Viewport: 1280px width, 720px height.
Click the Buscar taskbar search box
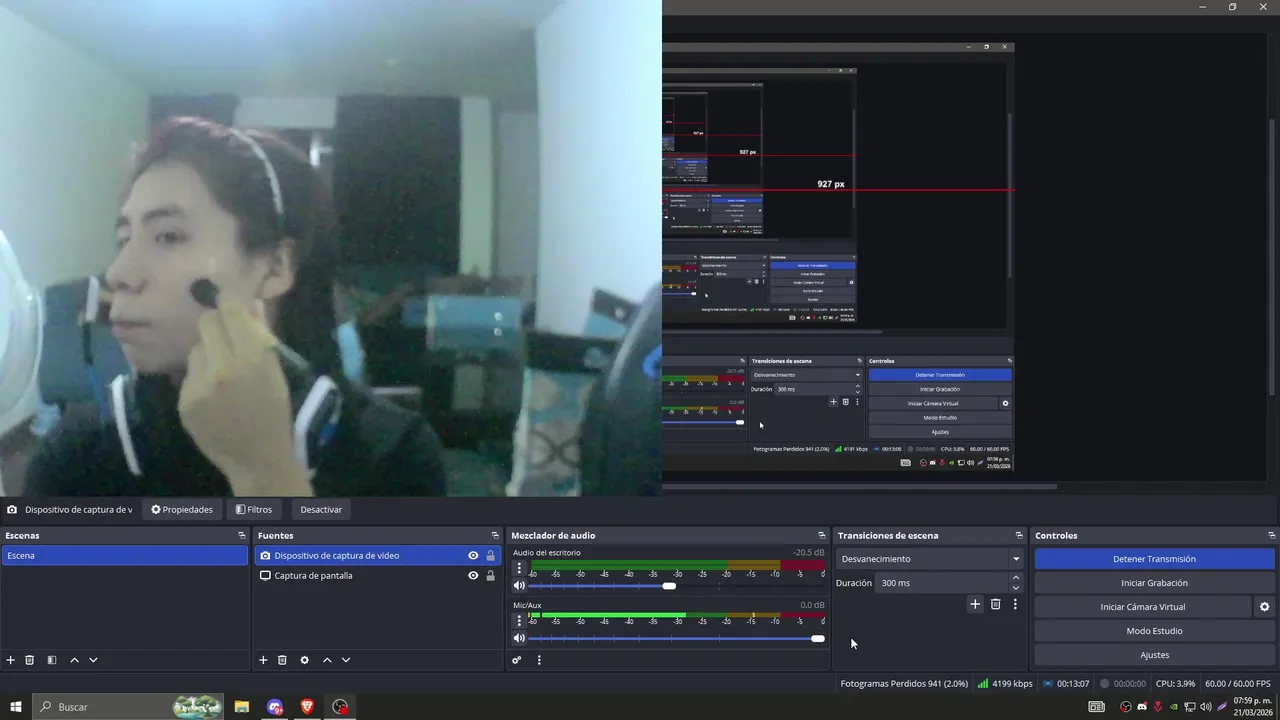[x=128, y=707]
